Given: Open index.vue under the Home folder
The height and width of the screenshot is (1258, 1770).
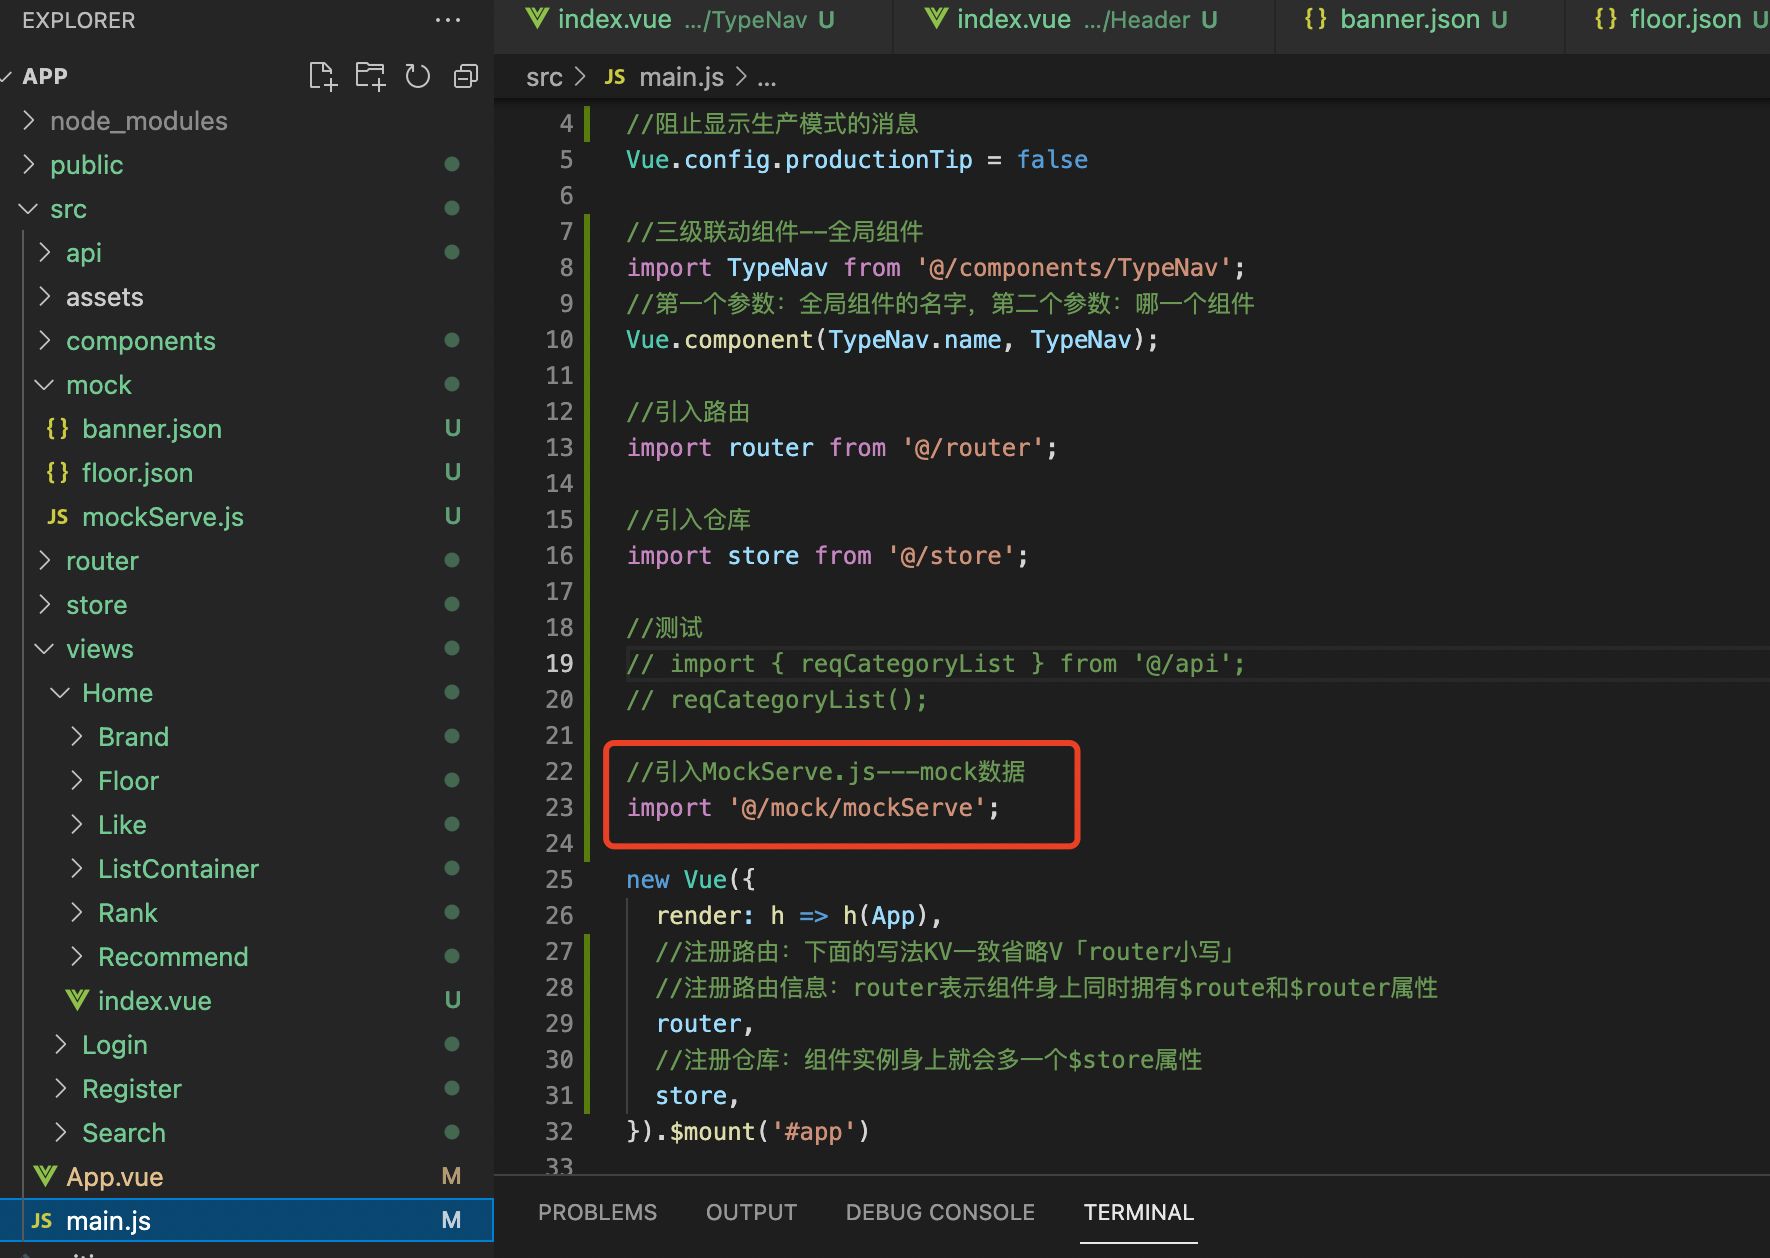Looking at the screenshot, I should pyautogui.click(x=247, y=1001).
